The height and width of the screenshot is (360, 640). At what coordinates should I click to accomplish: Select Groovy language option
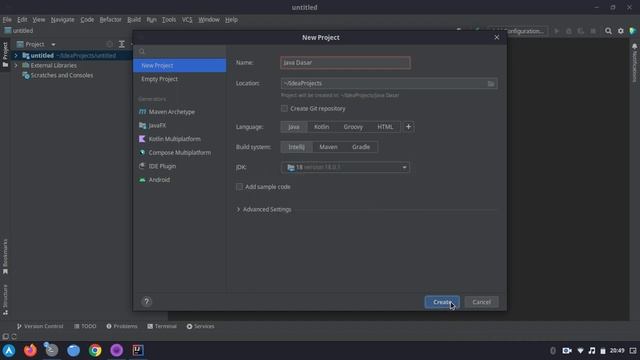353,127
